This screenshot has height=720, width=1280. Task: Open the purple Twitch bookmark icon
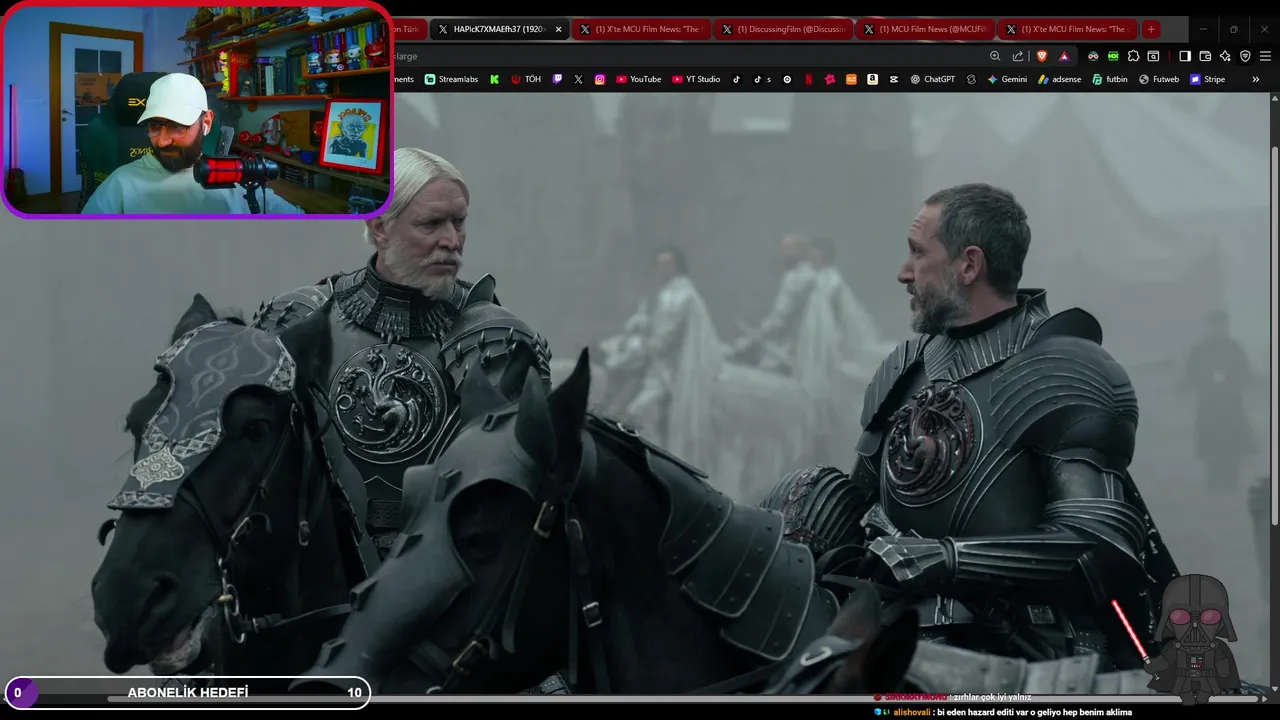pos(557,79)
